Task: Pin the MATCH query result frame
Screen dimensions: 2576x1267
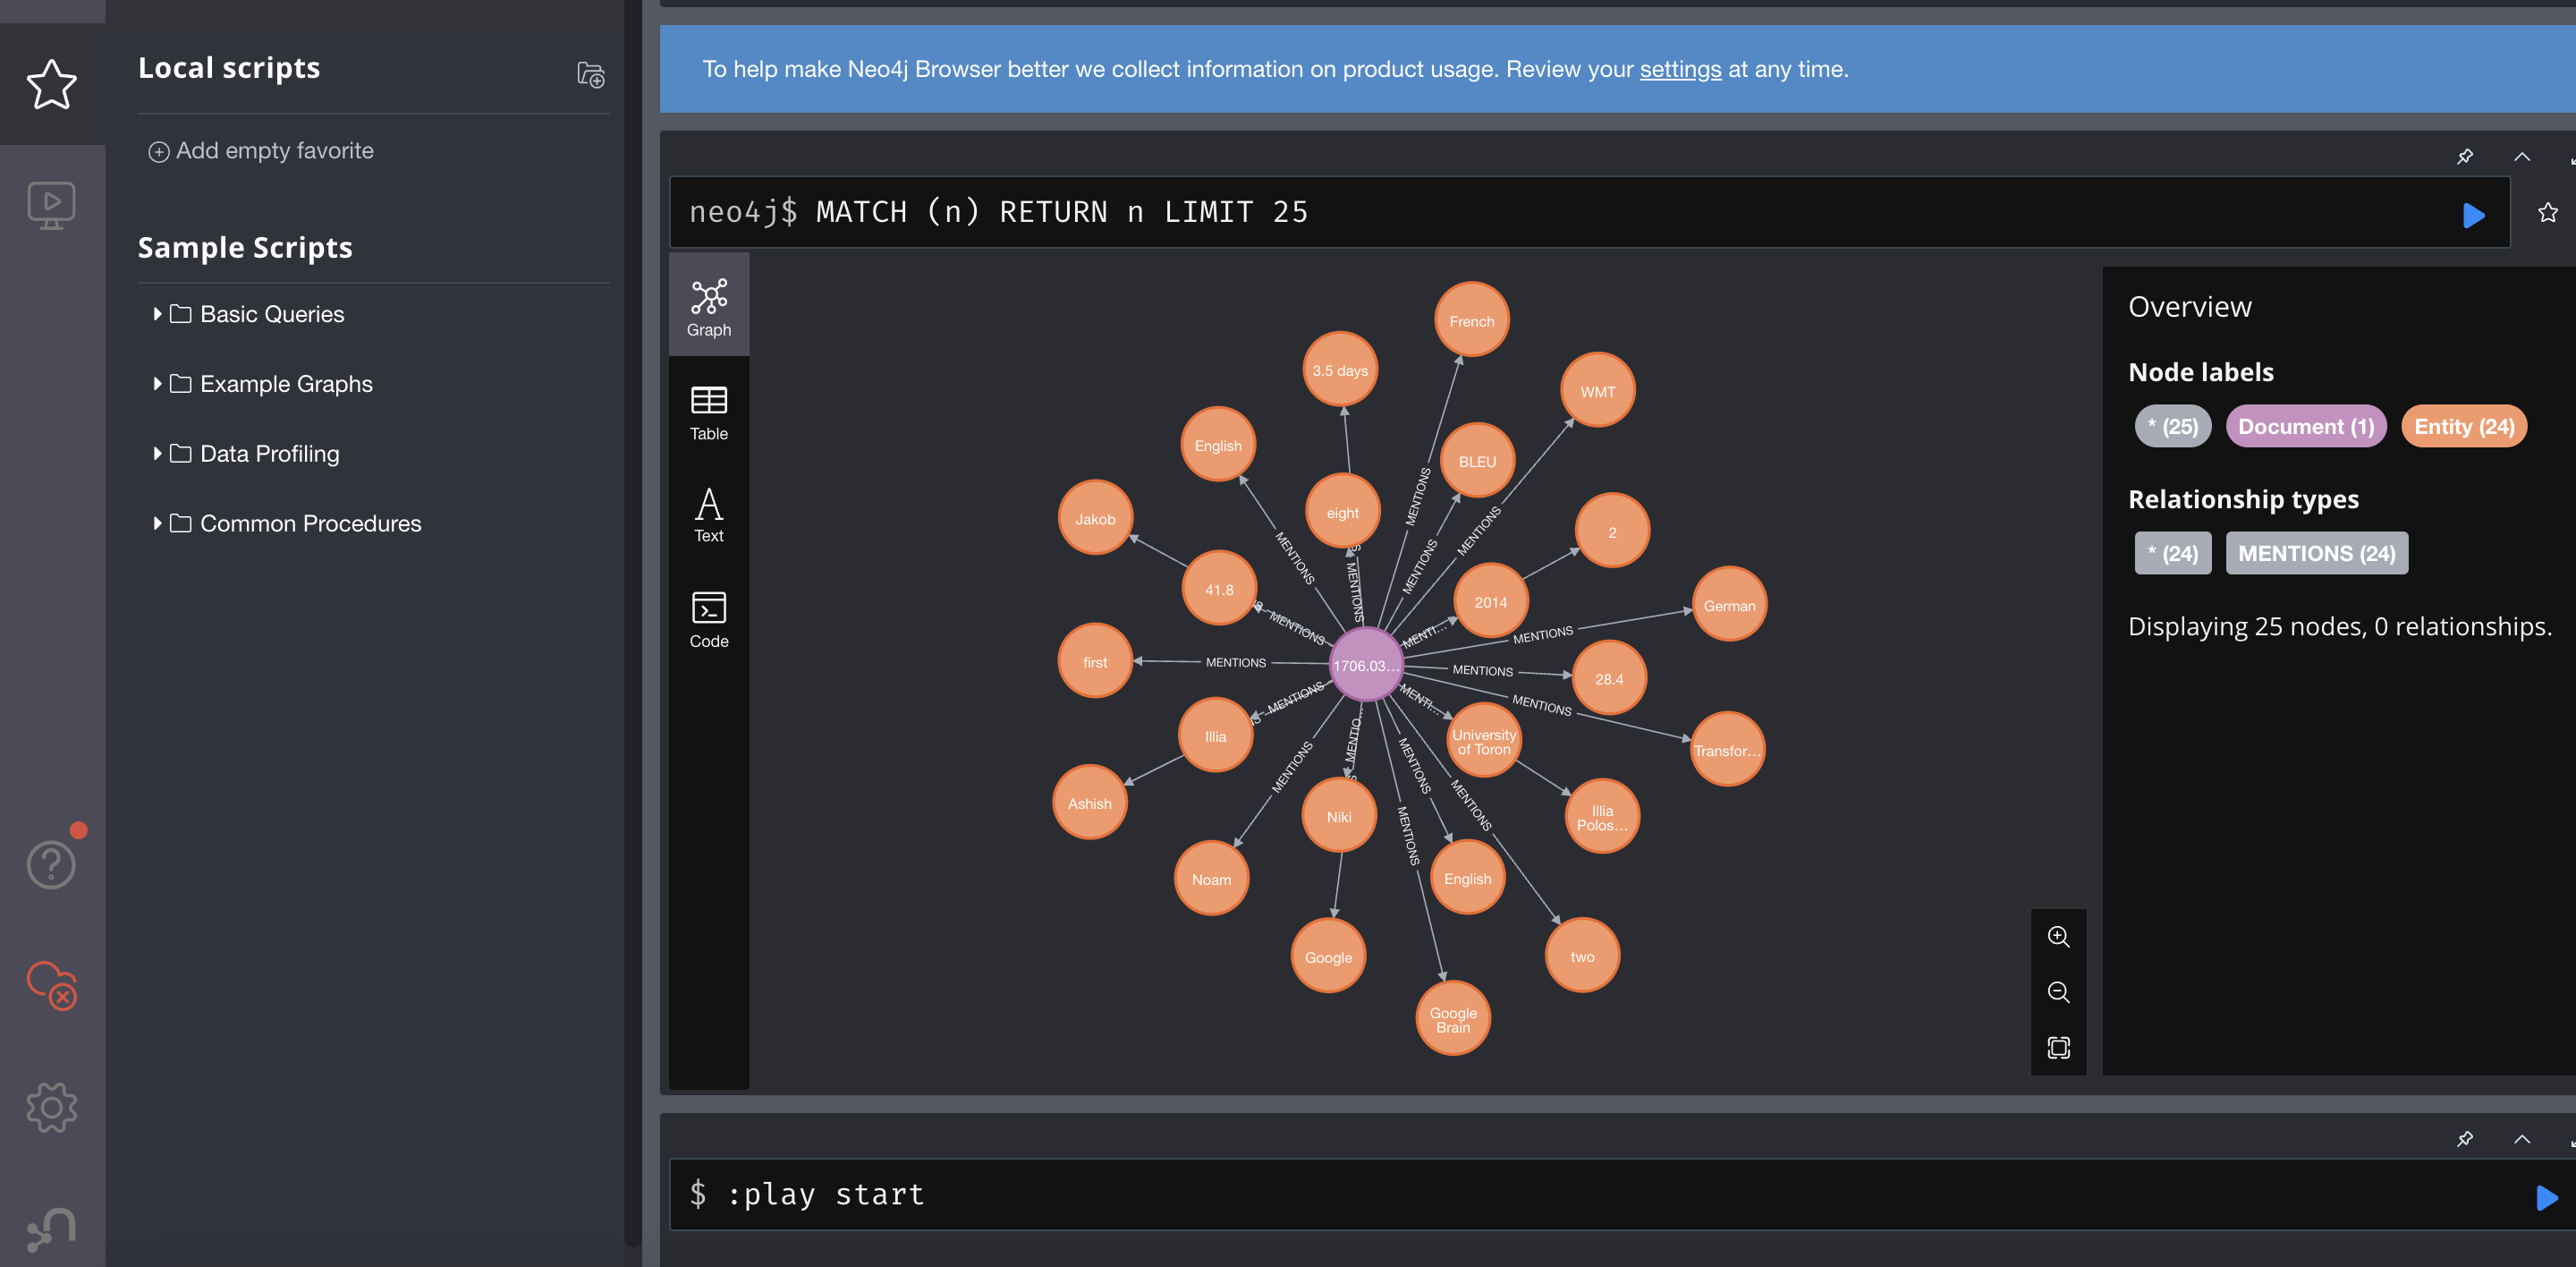Action: tap(2464, 156)
